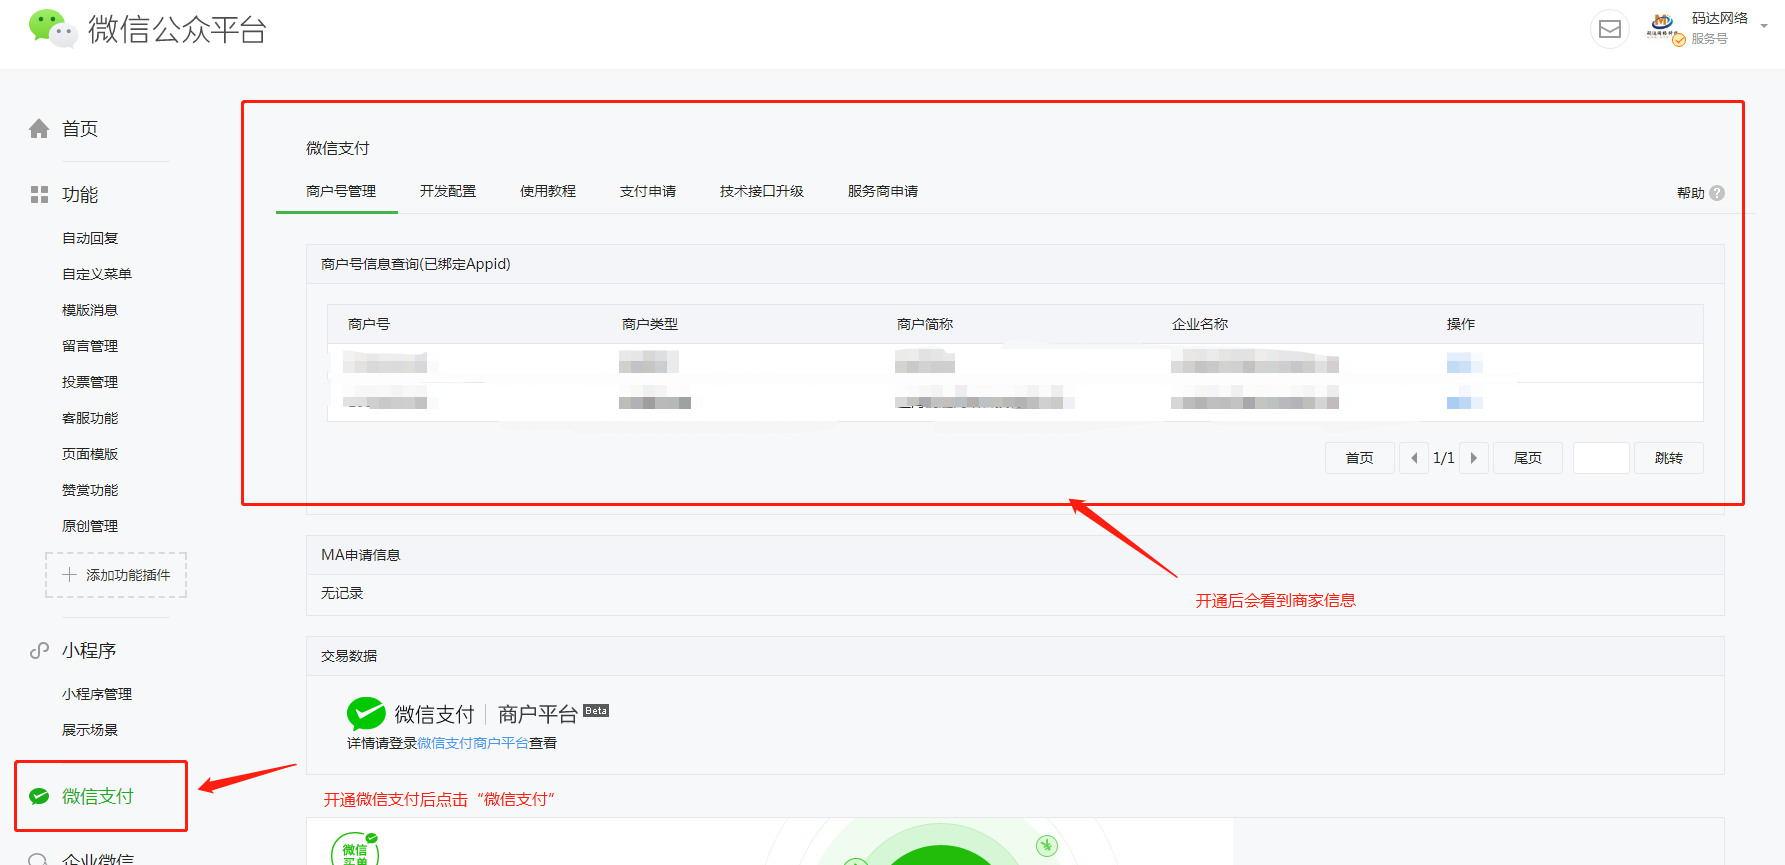Screen dimensions: 1785x865
Task: Select 微信支付 in the sidebar
Action: [x=98, y=796]
